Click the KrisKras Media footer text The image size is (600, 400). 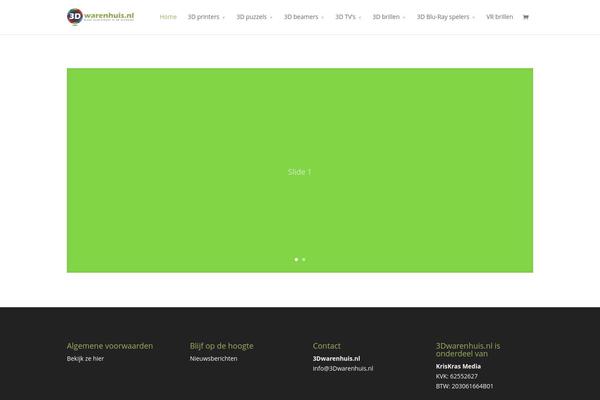458,366
